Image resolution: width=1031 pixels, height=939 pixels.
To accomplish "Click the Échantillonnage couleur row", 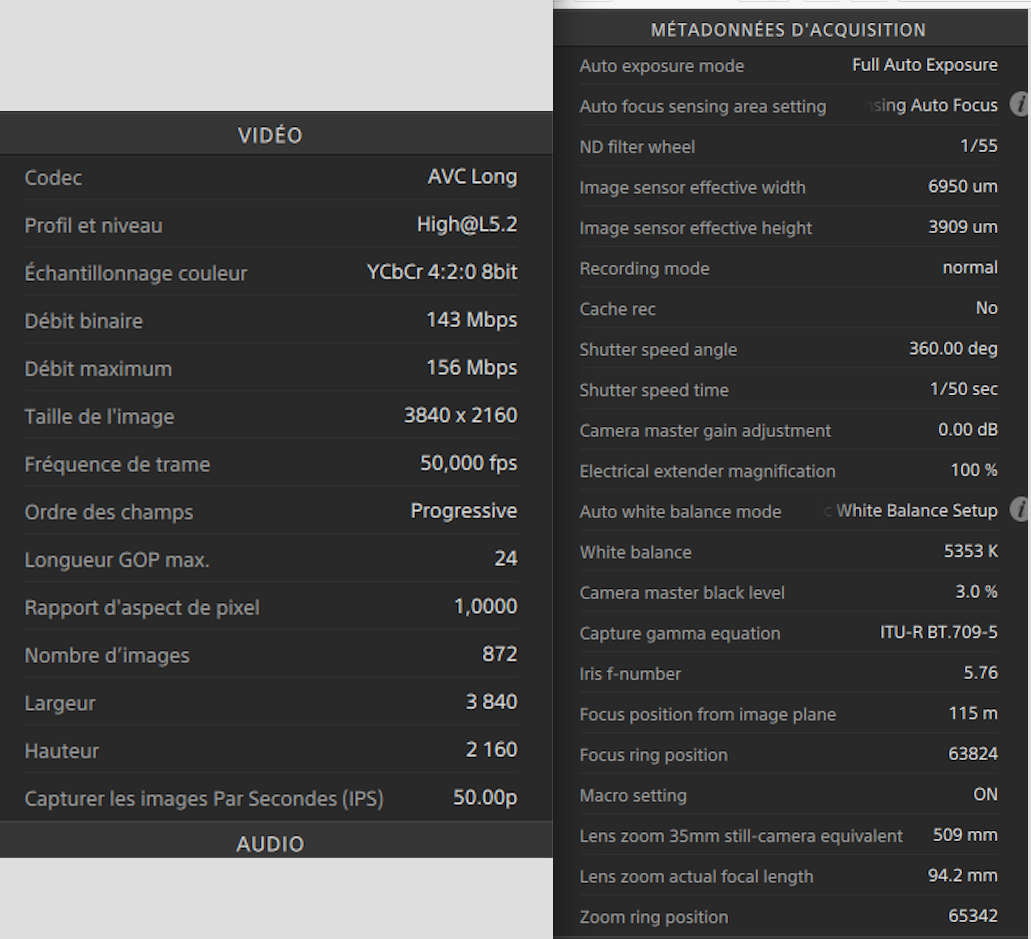I will click(270, 273).
